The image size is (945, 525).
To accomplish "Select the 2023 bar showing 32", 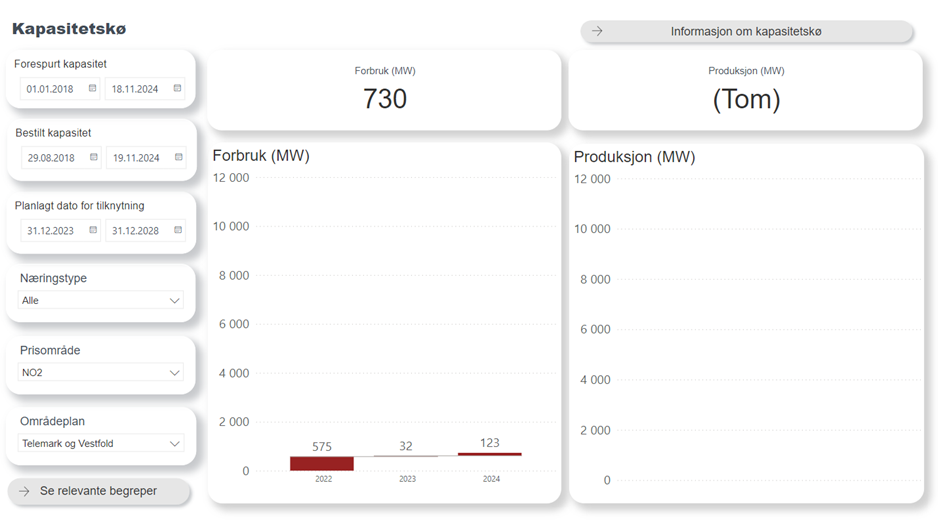I will pos(406,456).
